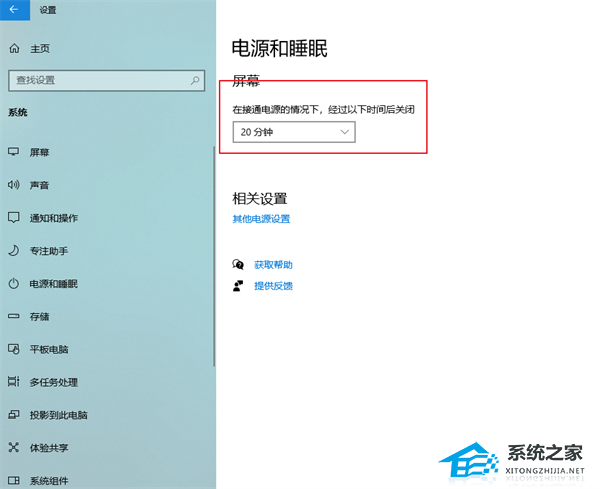Click the 电源和睡眠 page heading
This screenshot has height=489, width=600.
[x=279, y=49]
